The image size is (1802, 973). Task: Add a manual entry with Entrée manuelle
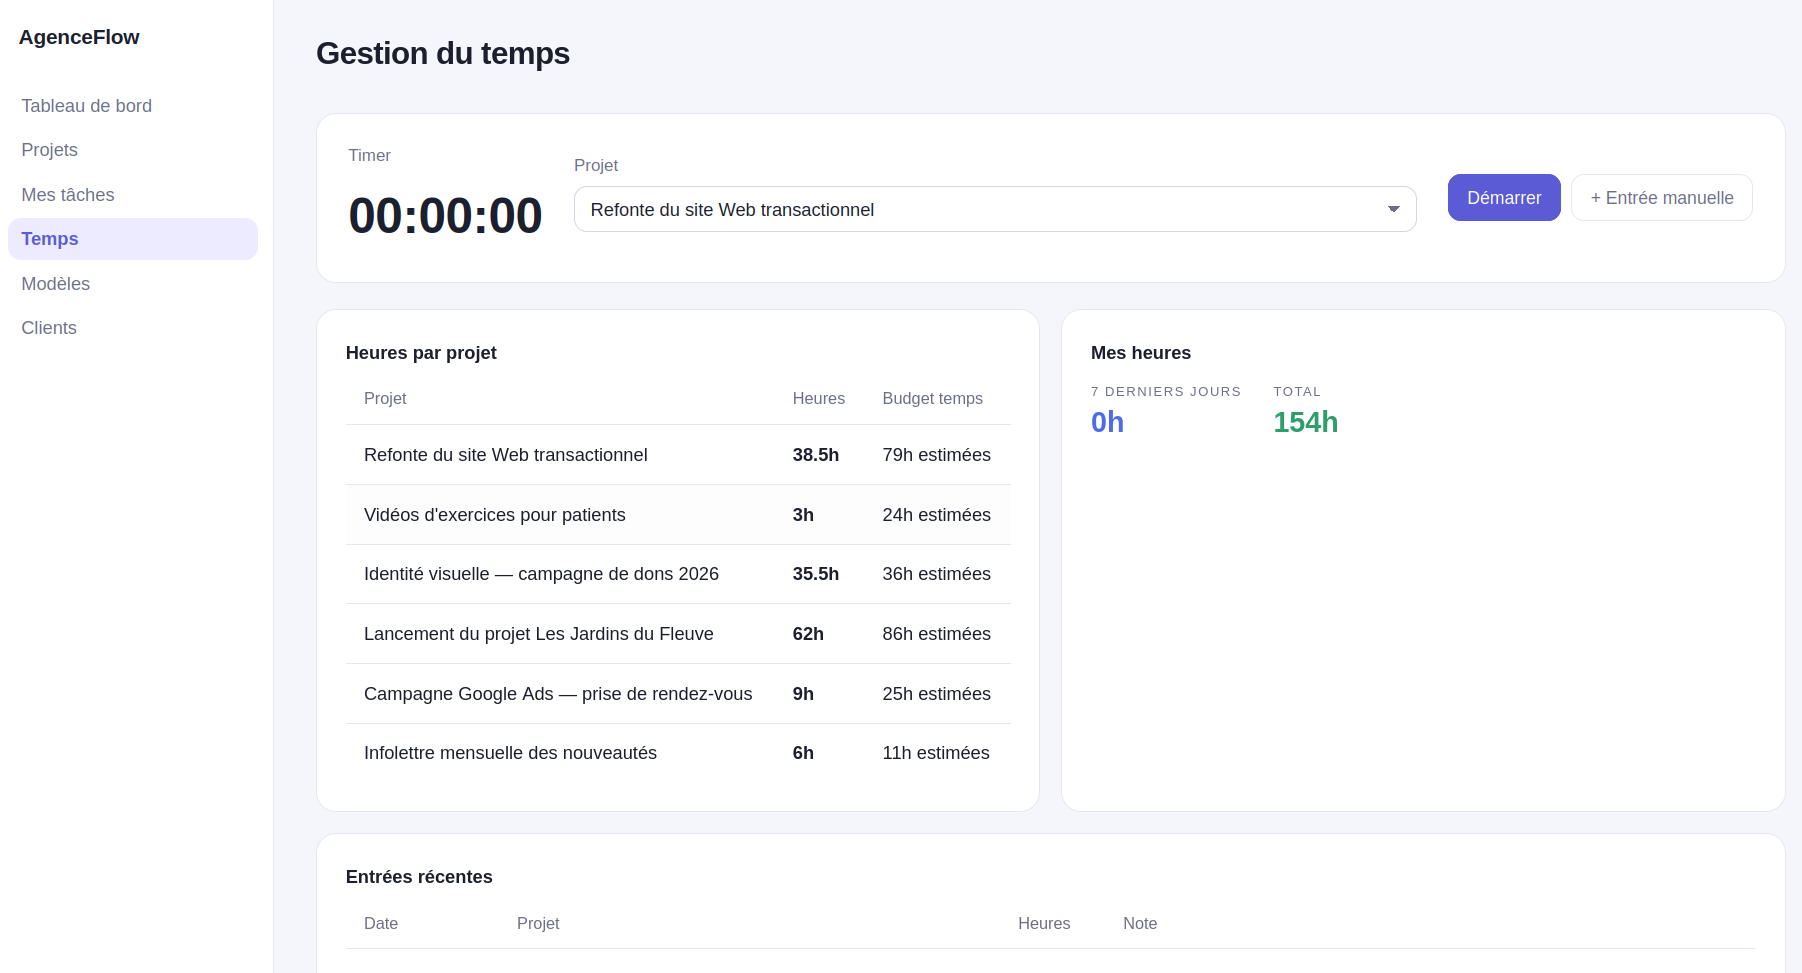(1662, 198)
